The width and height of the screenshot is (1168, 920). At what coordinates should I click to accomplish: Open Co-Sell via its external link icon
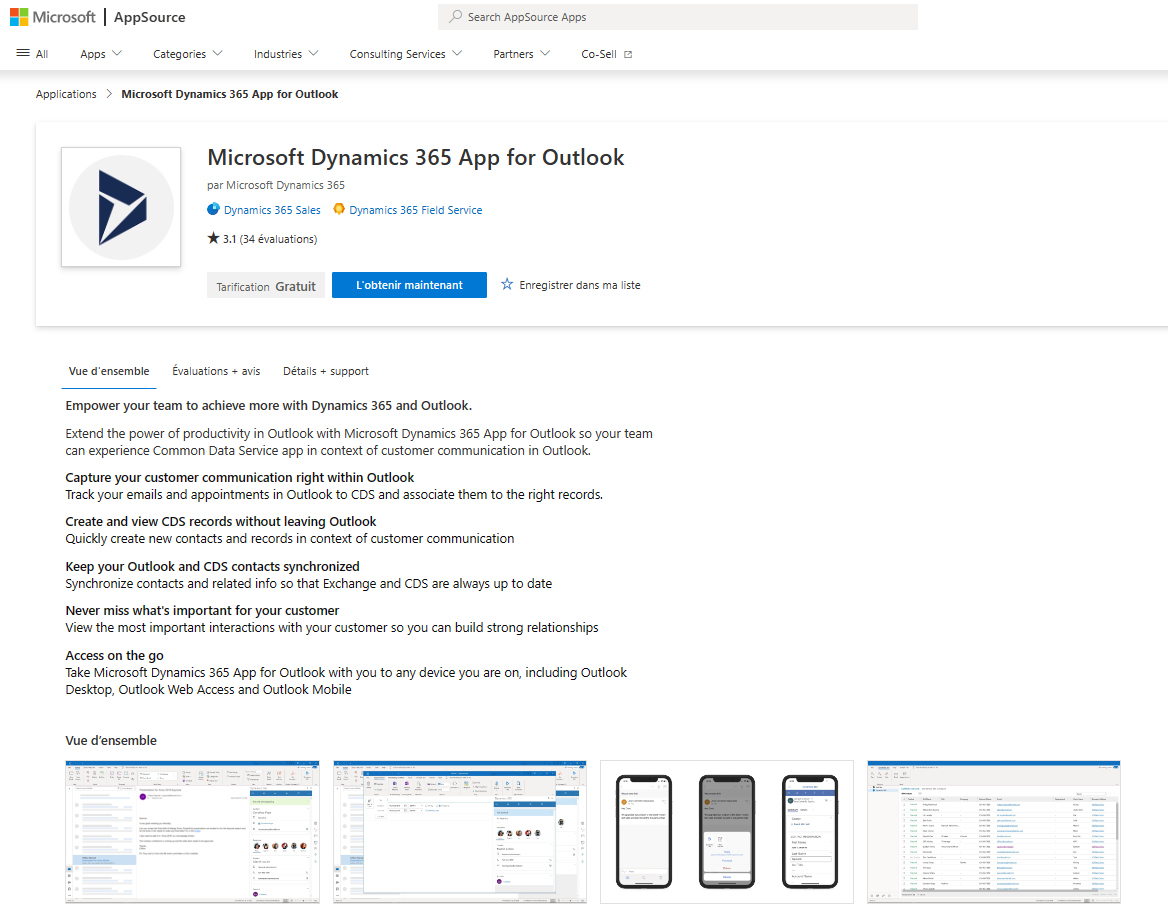[x=629, y=53]
